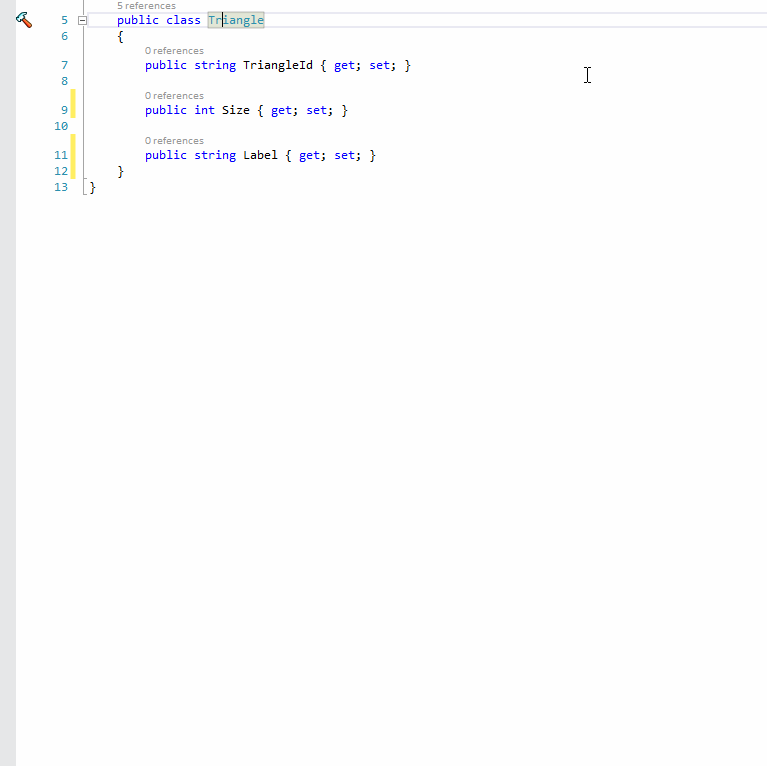This screenshot has height=766, width=767.
Task: Select the "int" type keyword on line 9
Action: (x=204, y=110)
